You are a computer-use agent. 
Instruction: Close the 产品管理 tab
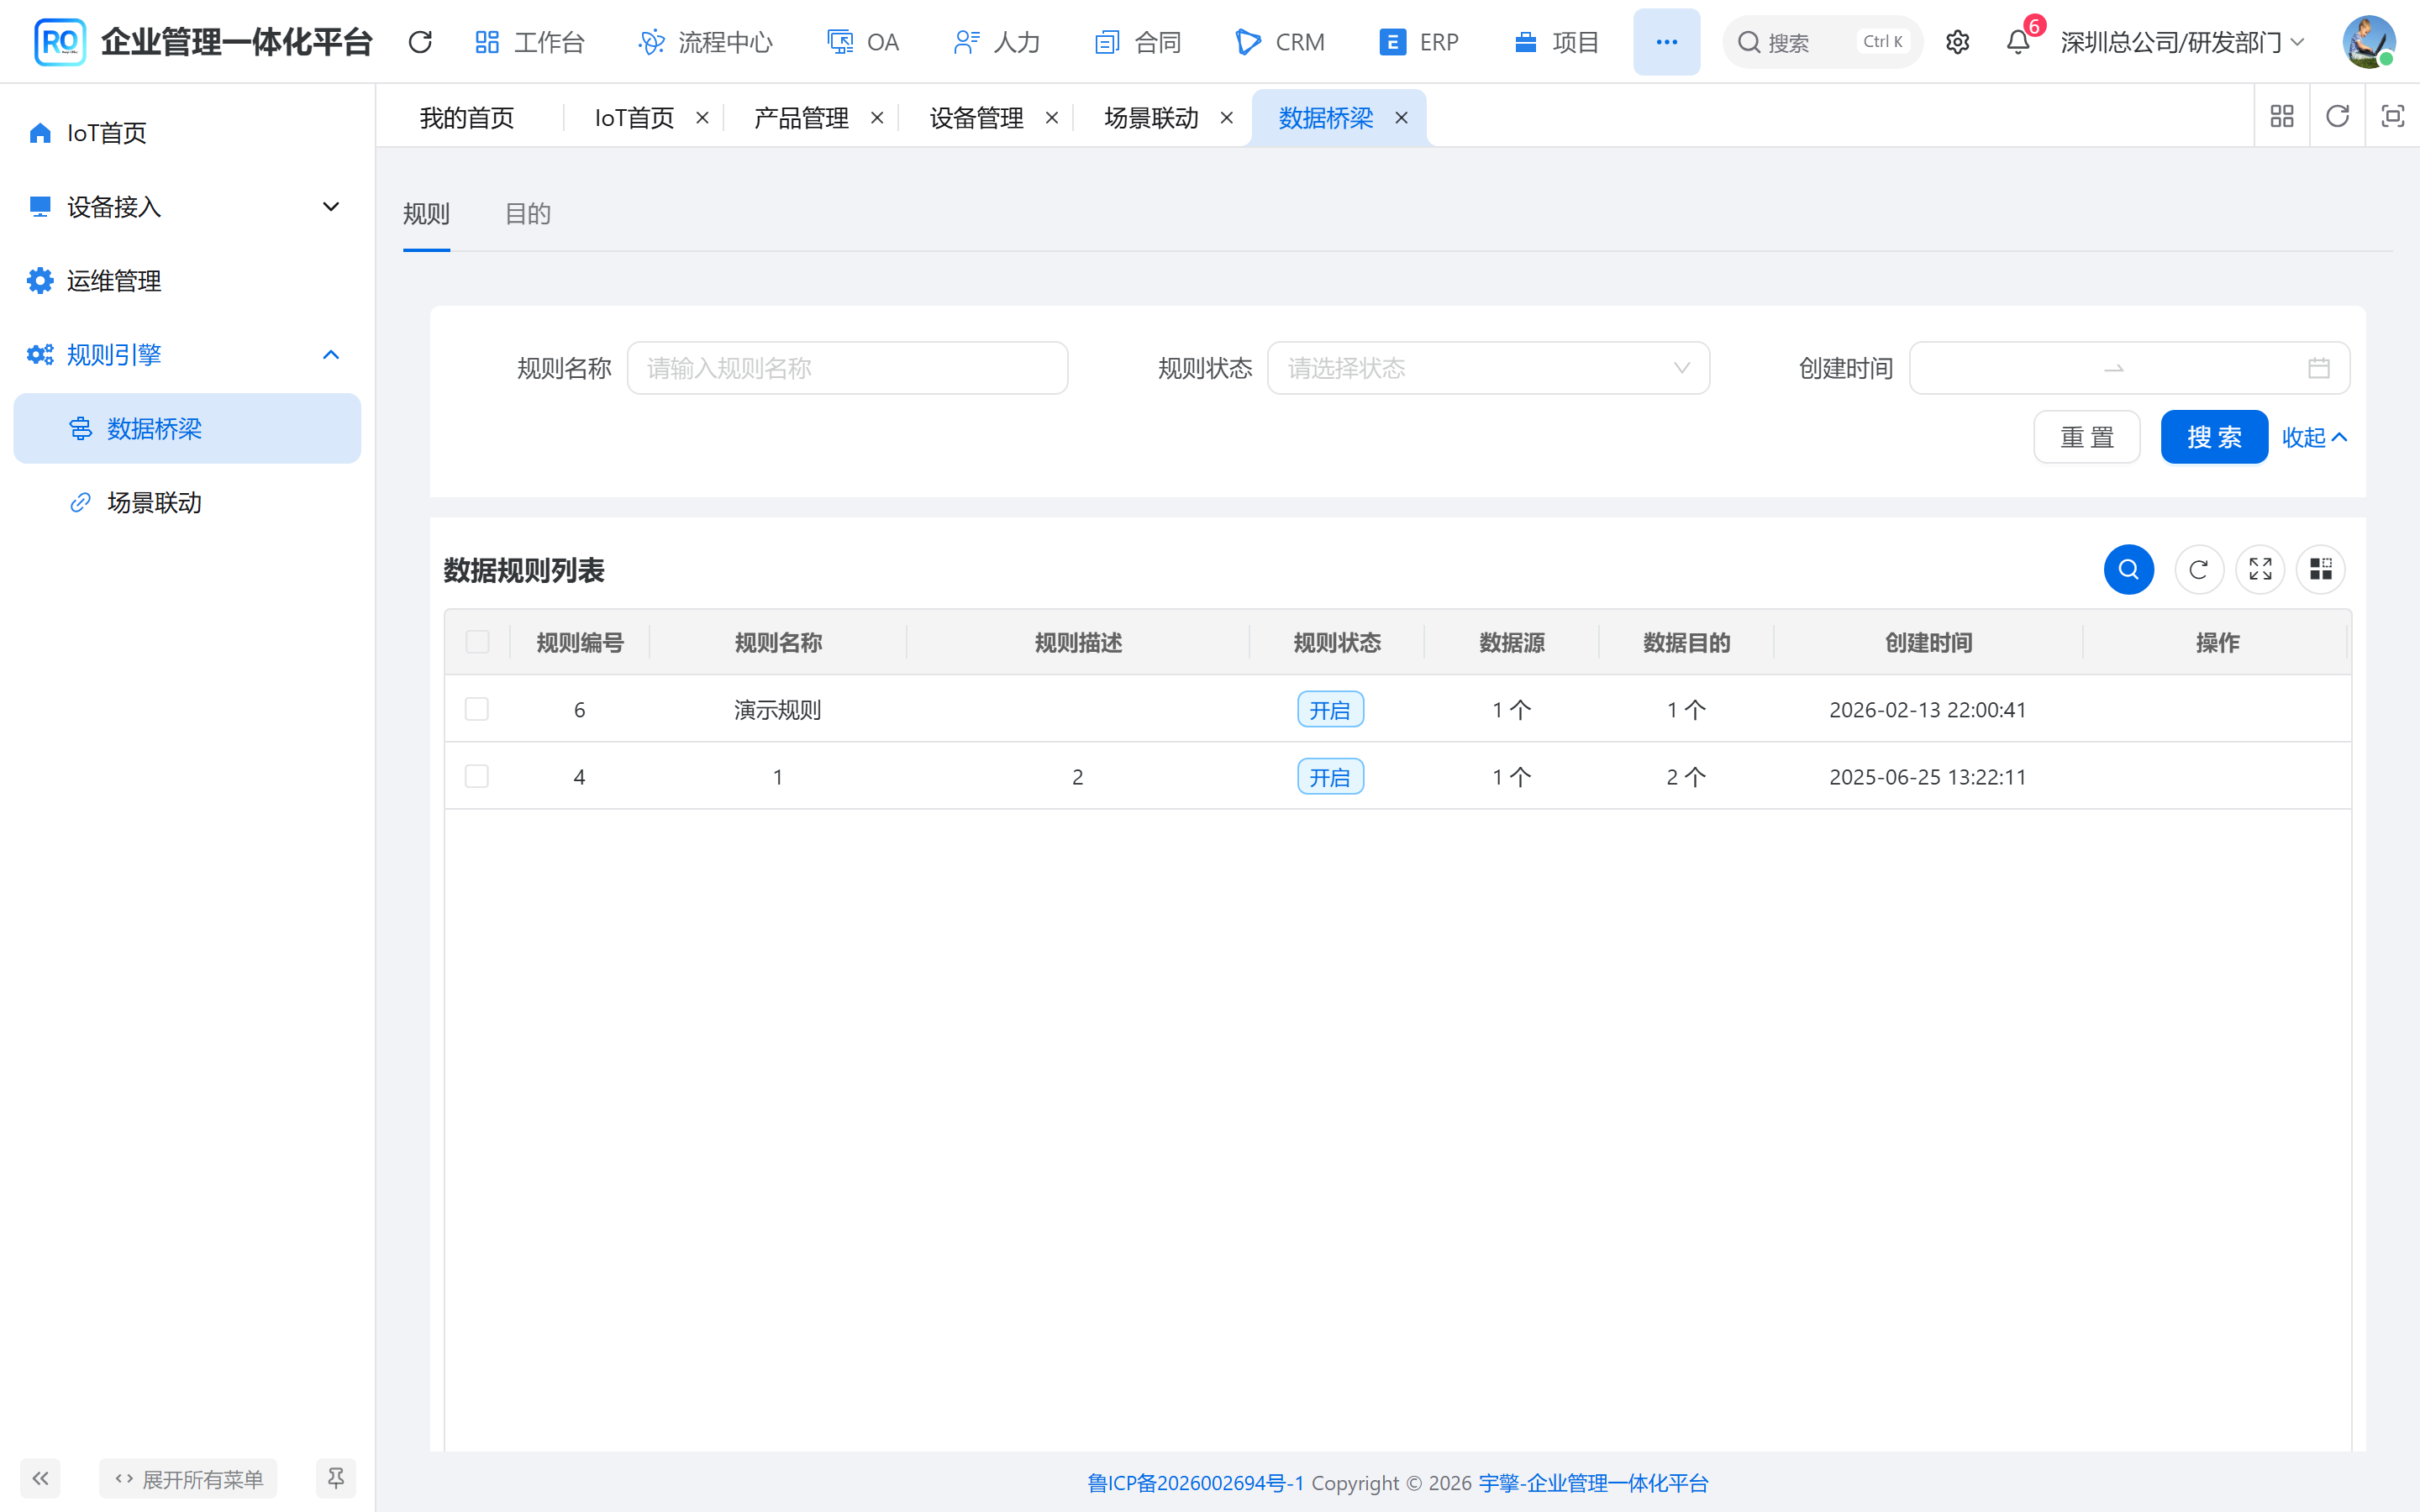coord(877,118)
